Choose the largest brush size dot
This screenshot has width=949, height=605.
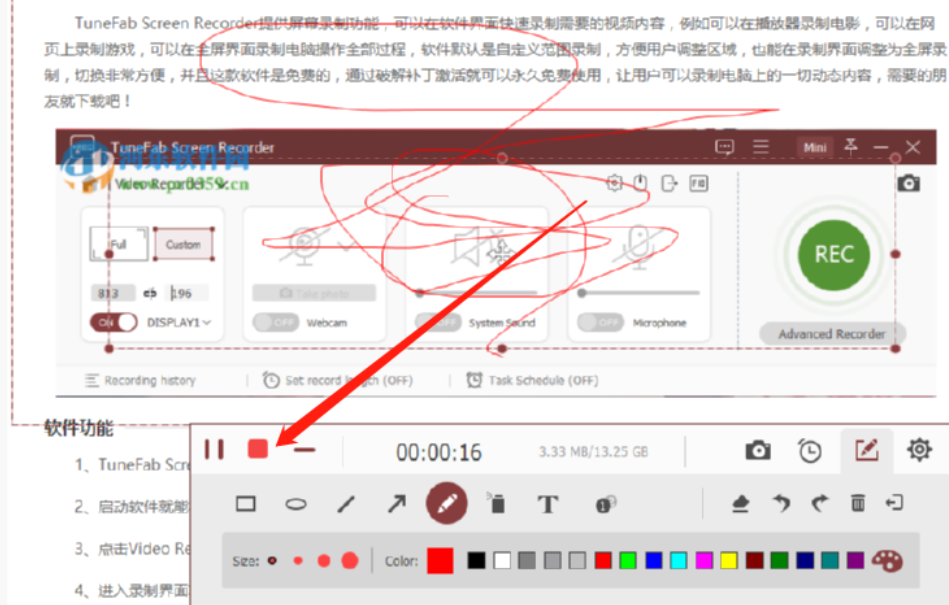[350, 561]
